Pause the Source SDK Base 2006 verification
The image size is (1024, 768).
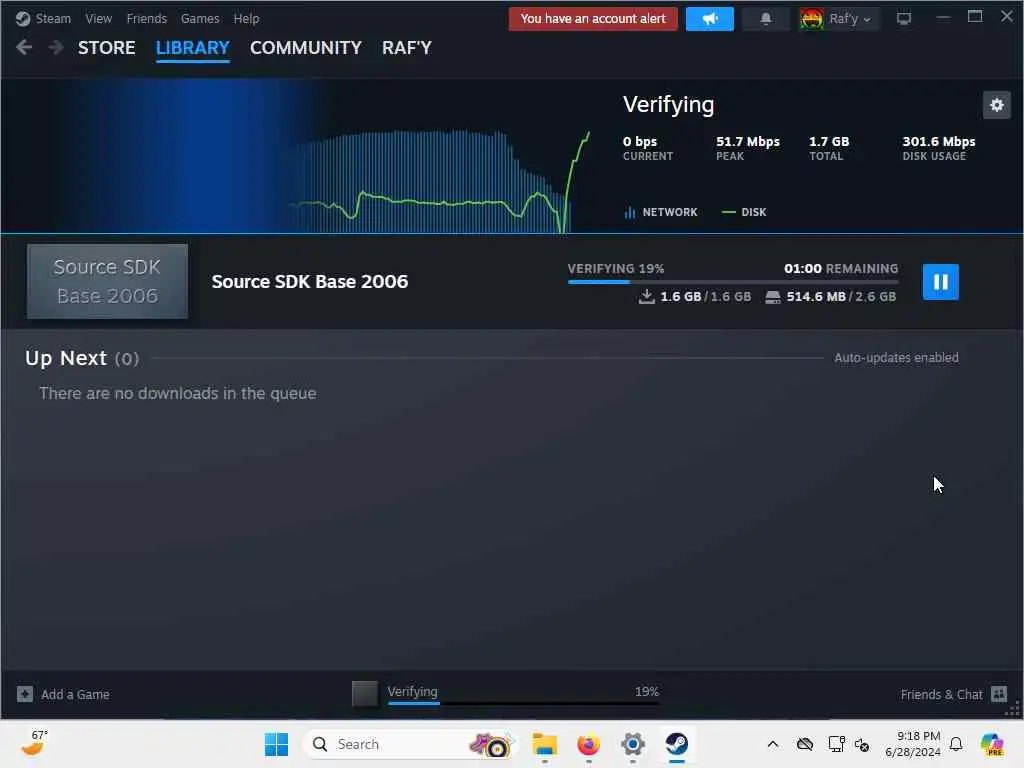pos(940,282)
